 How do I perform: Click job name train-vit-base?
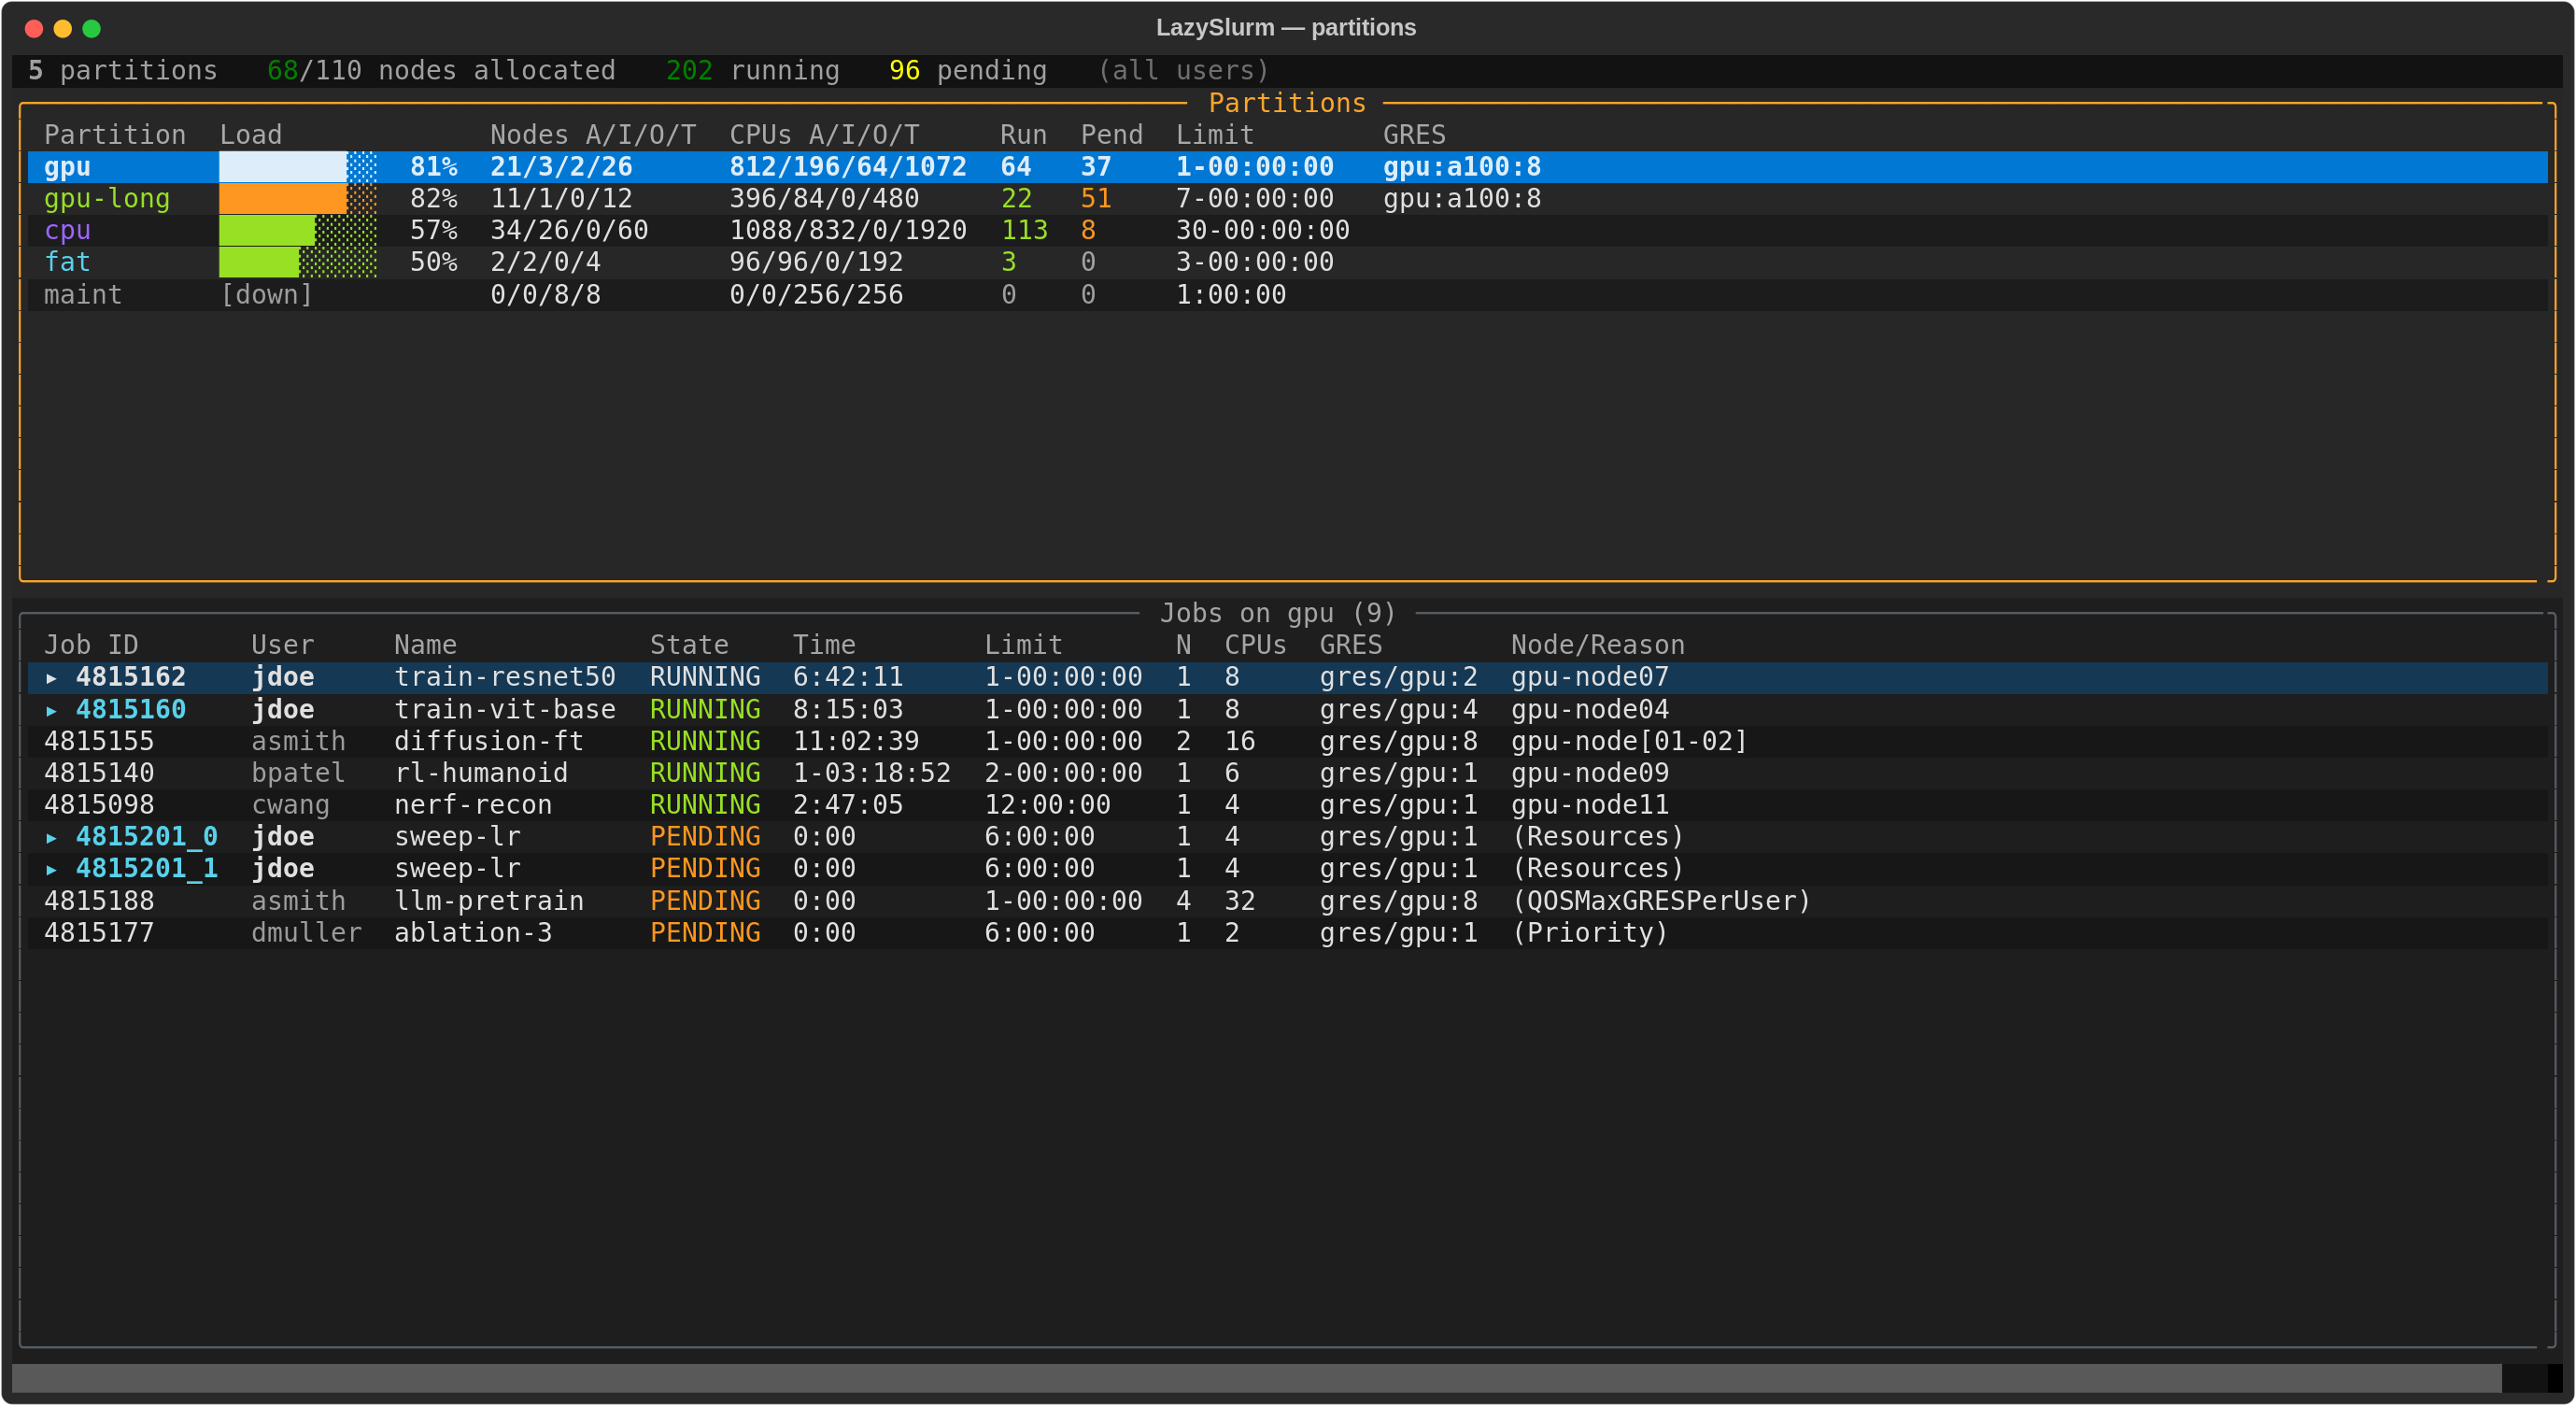point(505,710)
